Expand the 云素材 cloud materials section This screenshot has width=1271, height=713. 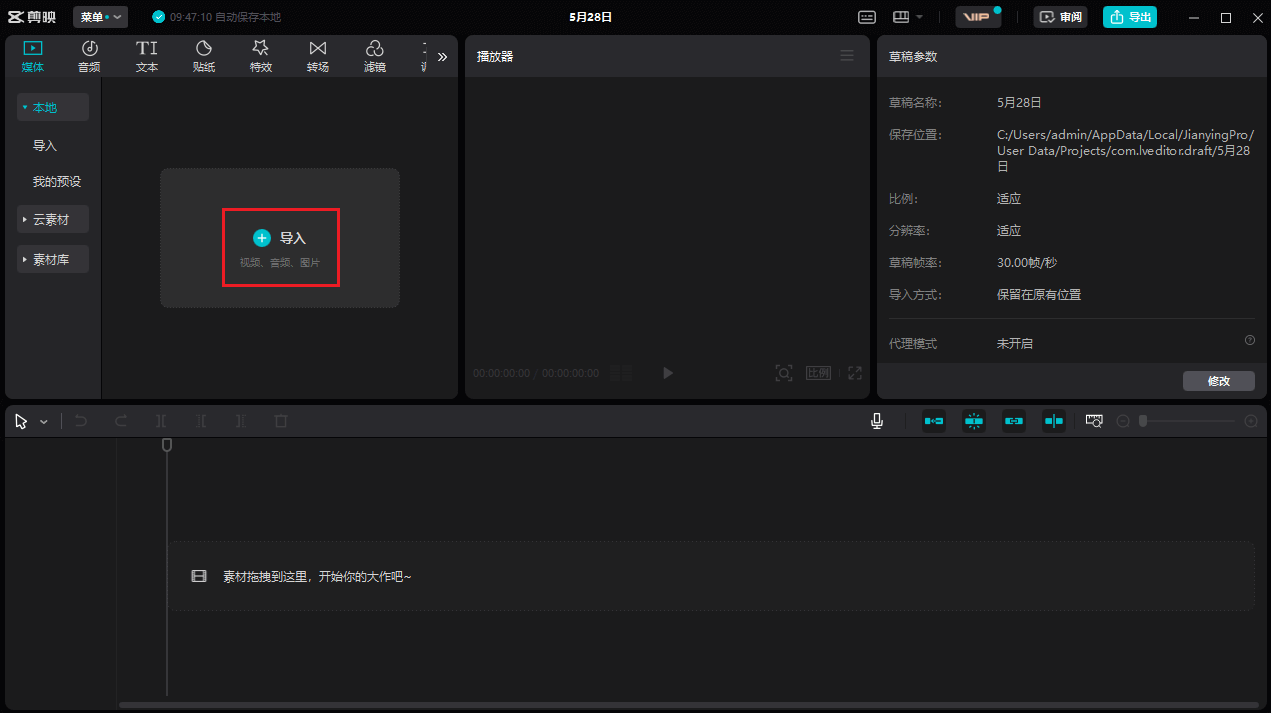(x=52, y=219)
